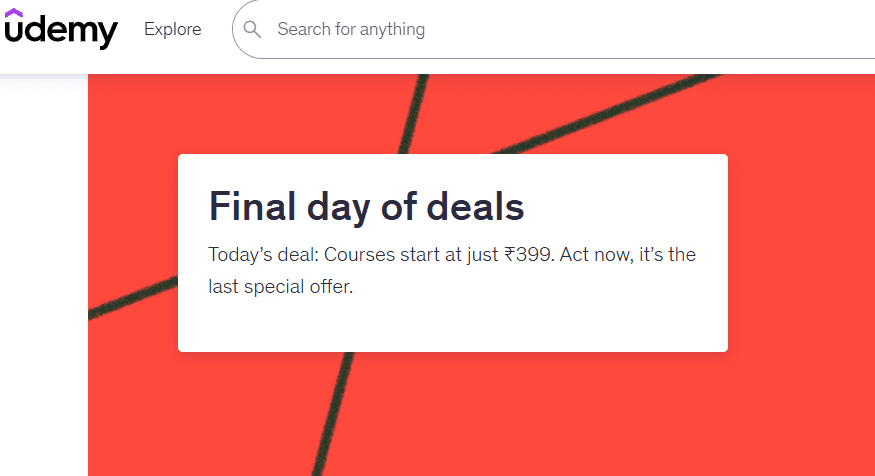Click the purple accent above Udemy logo
875x476 pixels.
(14, 13)
